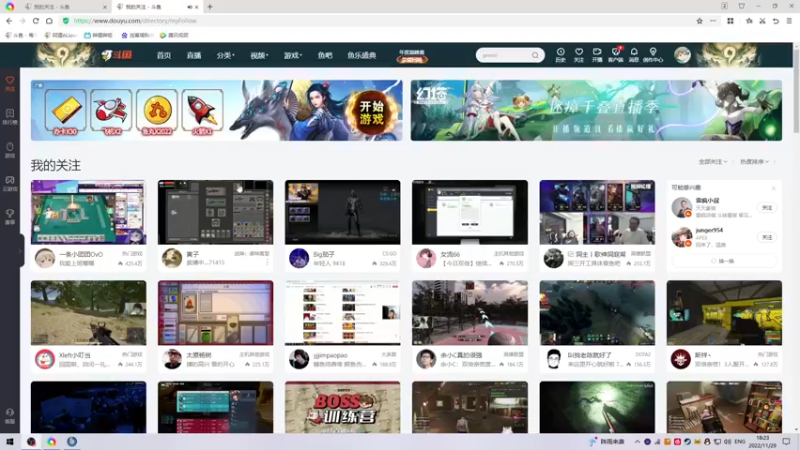
Task: Open 鱼吧 in navigation
Action: pyautogui.click(x=325, y=55)
